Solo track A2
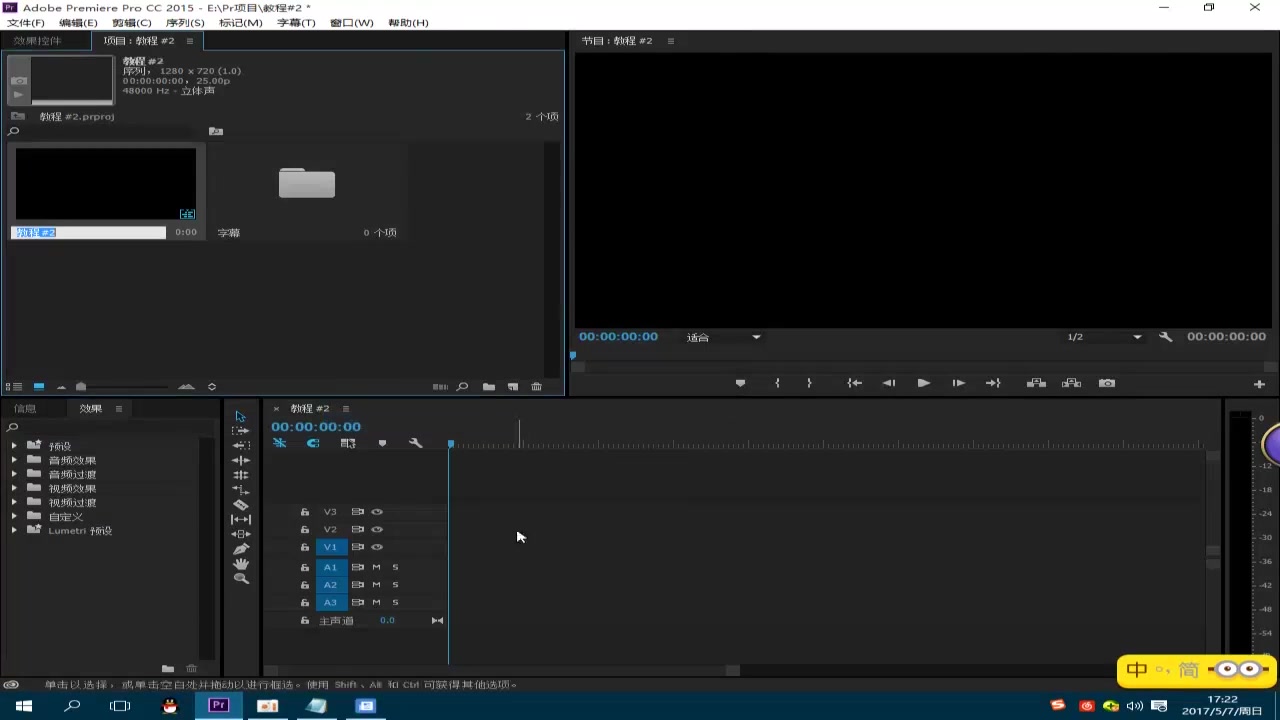This screenshot has height=720, width=1280. coord(395,585)
